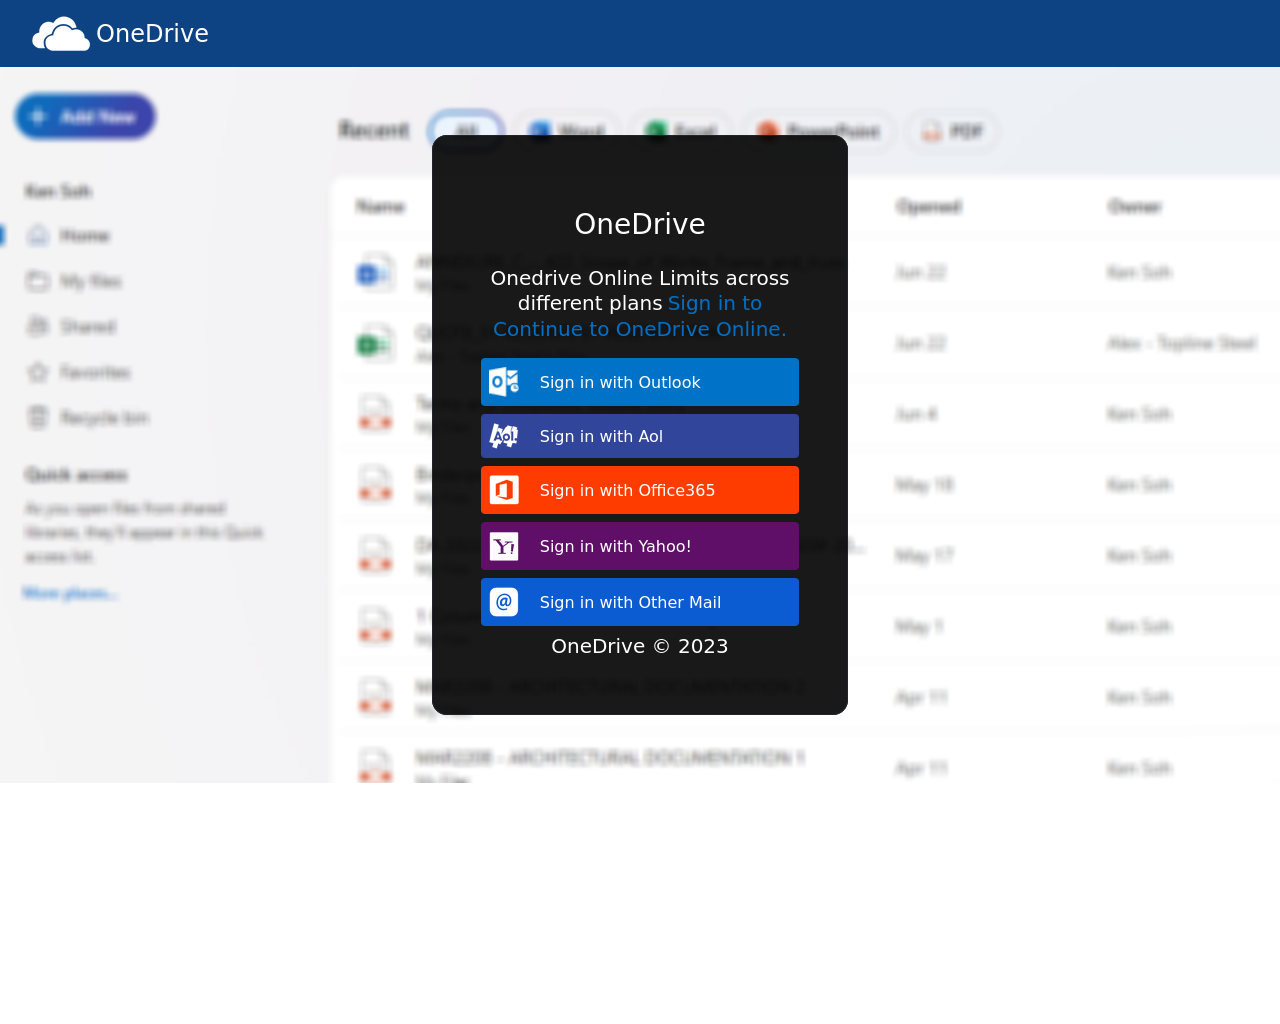The width and height of the screenshot is (1280, 1024).
Task: Click the Yahoo icon on sign-in button
Action: [504, 546]
